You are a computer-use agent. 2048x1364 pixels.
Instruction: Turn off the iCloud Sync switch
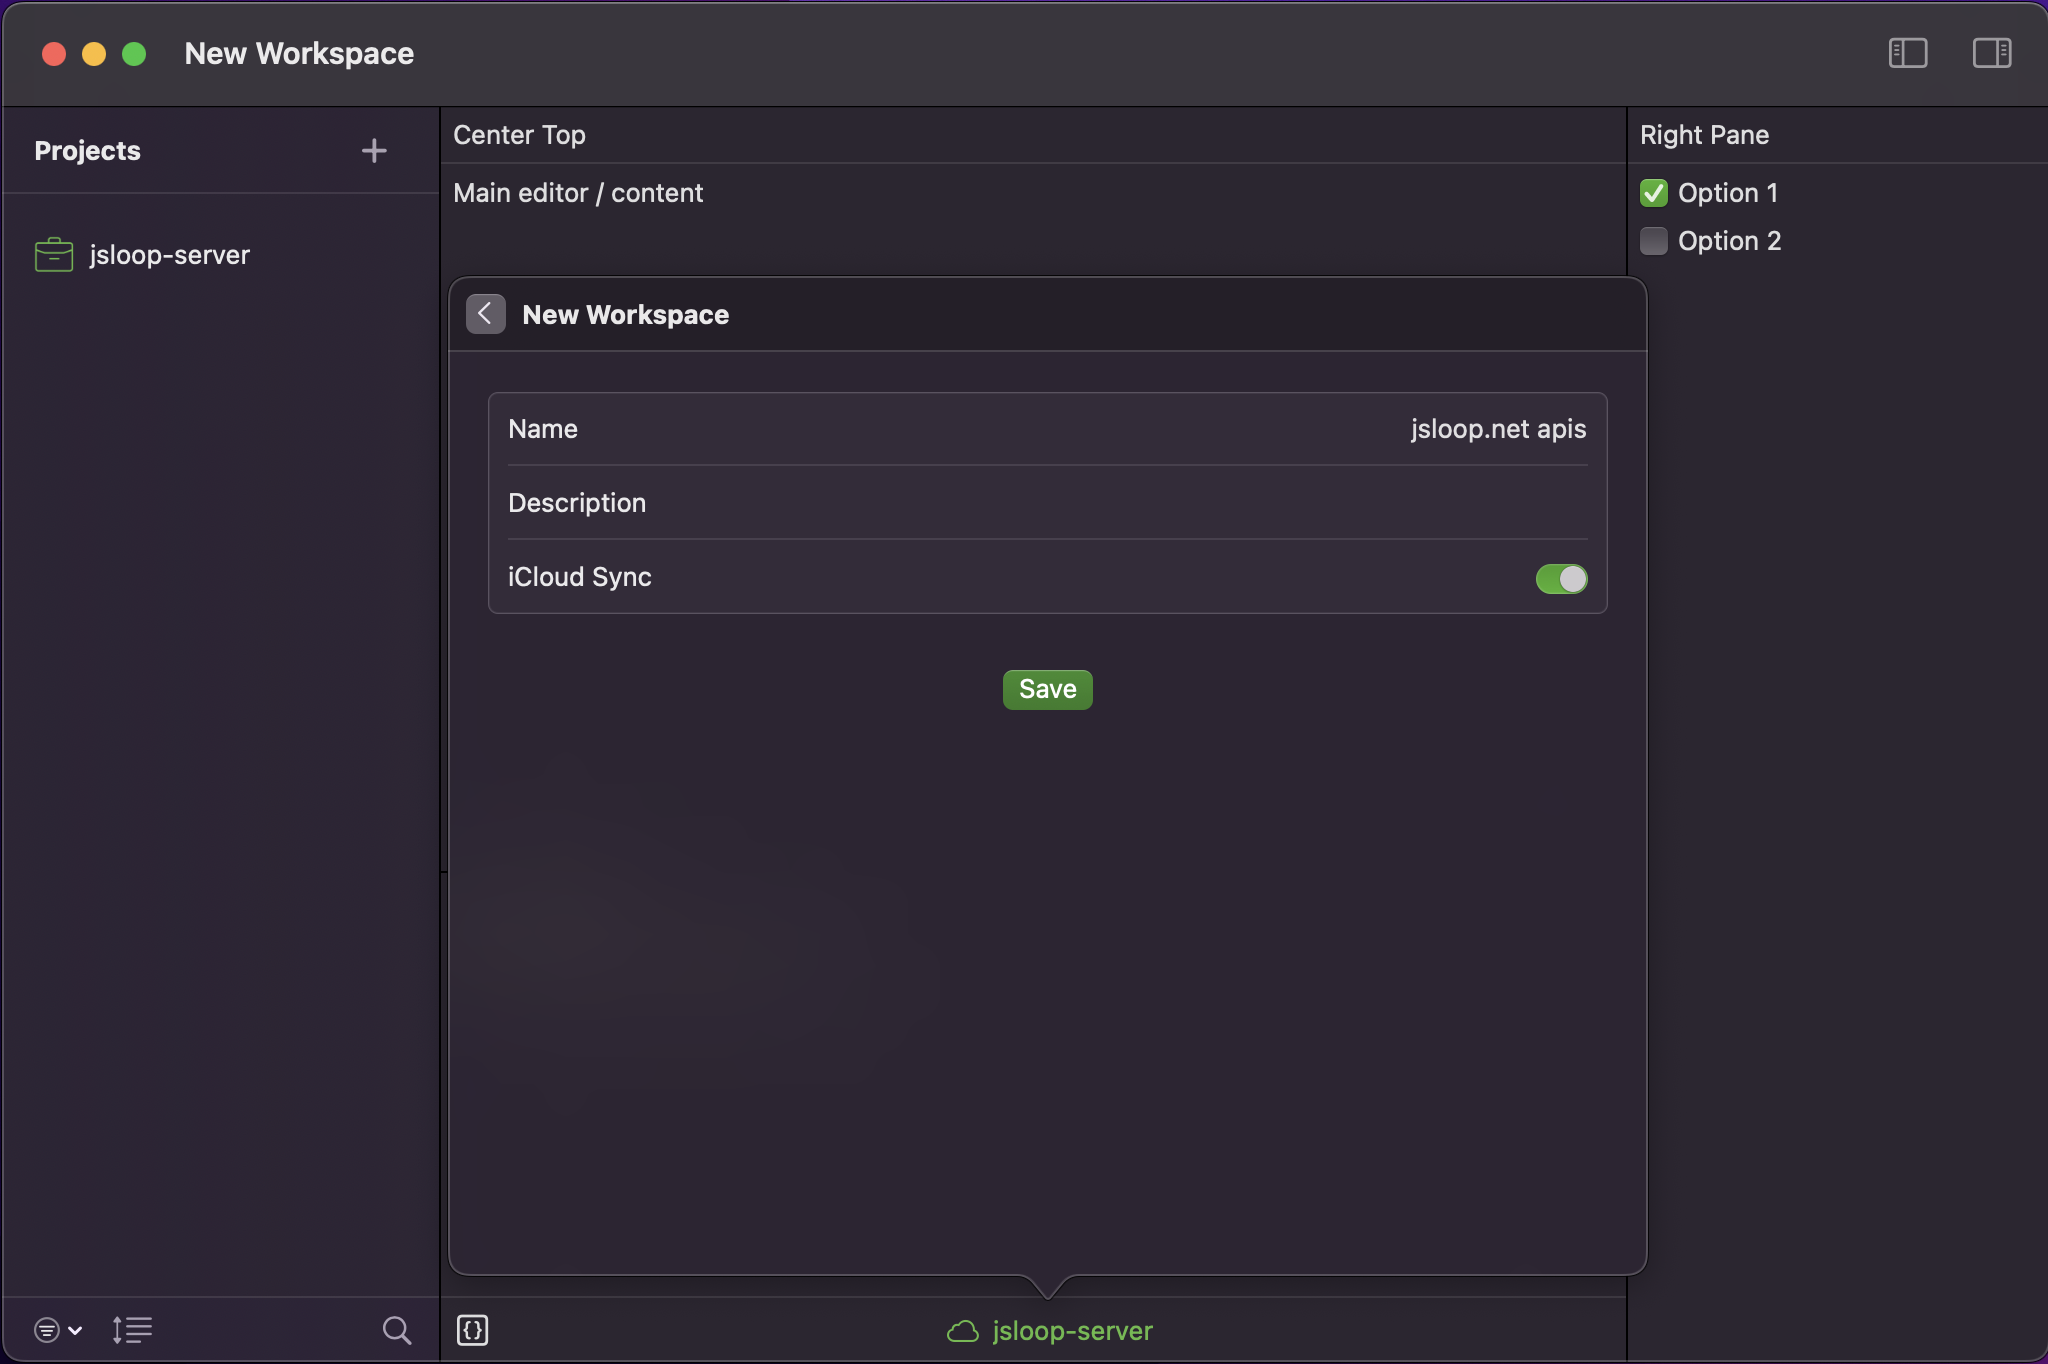click(1561, 578)
